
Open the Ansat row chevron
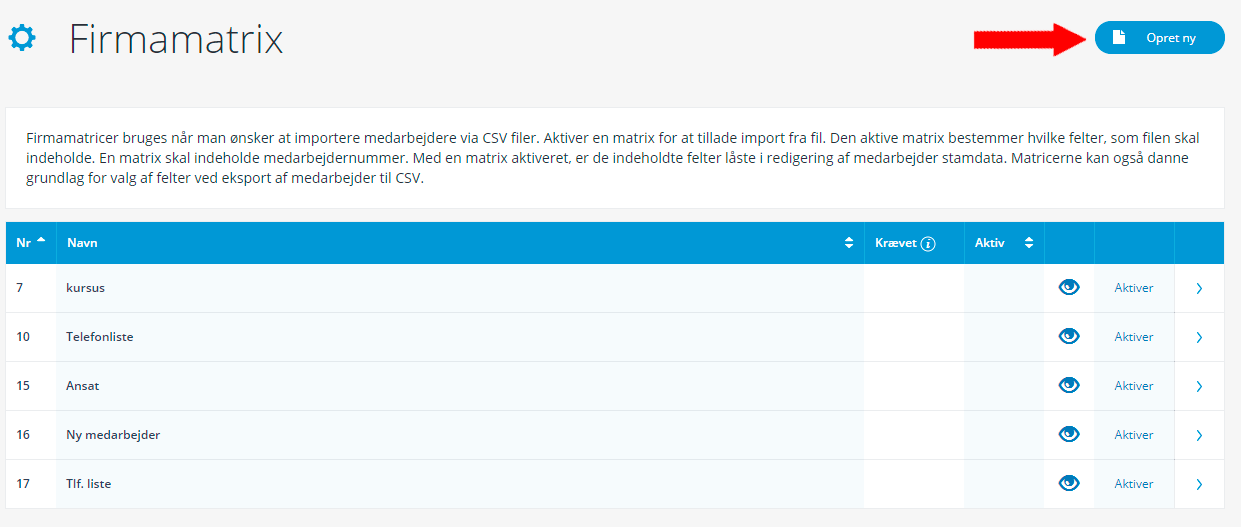[x=1199, y=386]
